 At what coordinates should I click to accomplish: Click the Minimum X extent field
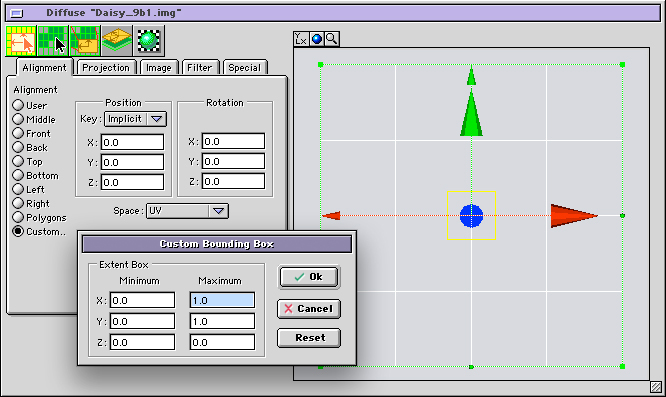142,300
